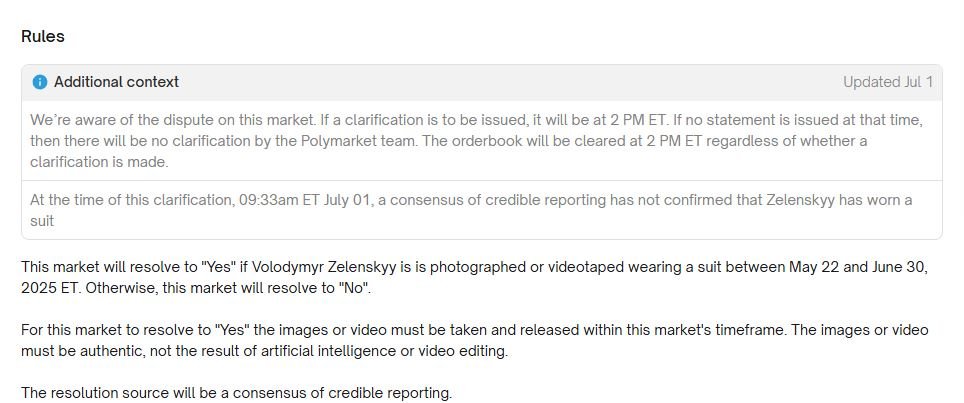964x403 pixels.
Task: Click "For this market to resolve" paragraph
Action: [475, 342]
